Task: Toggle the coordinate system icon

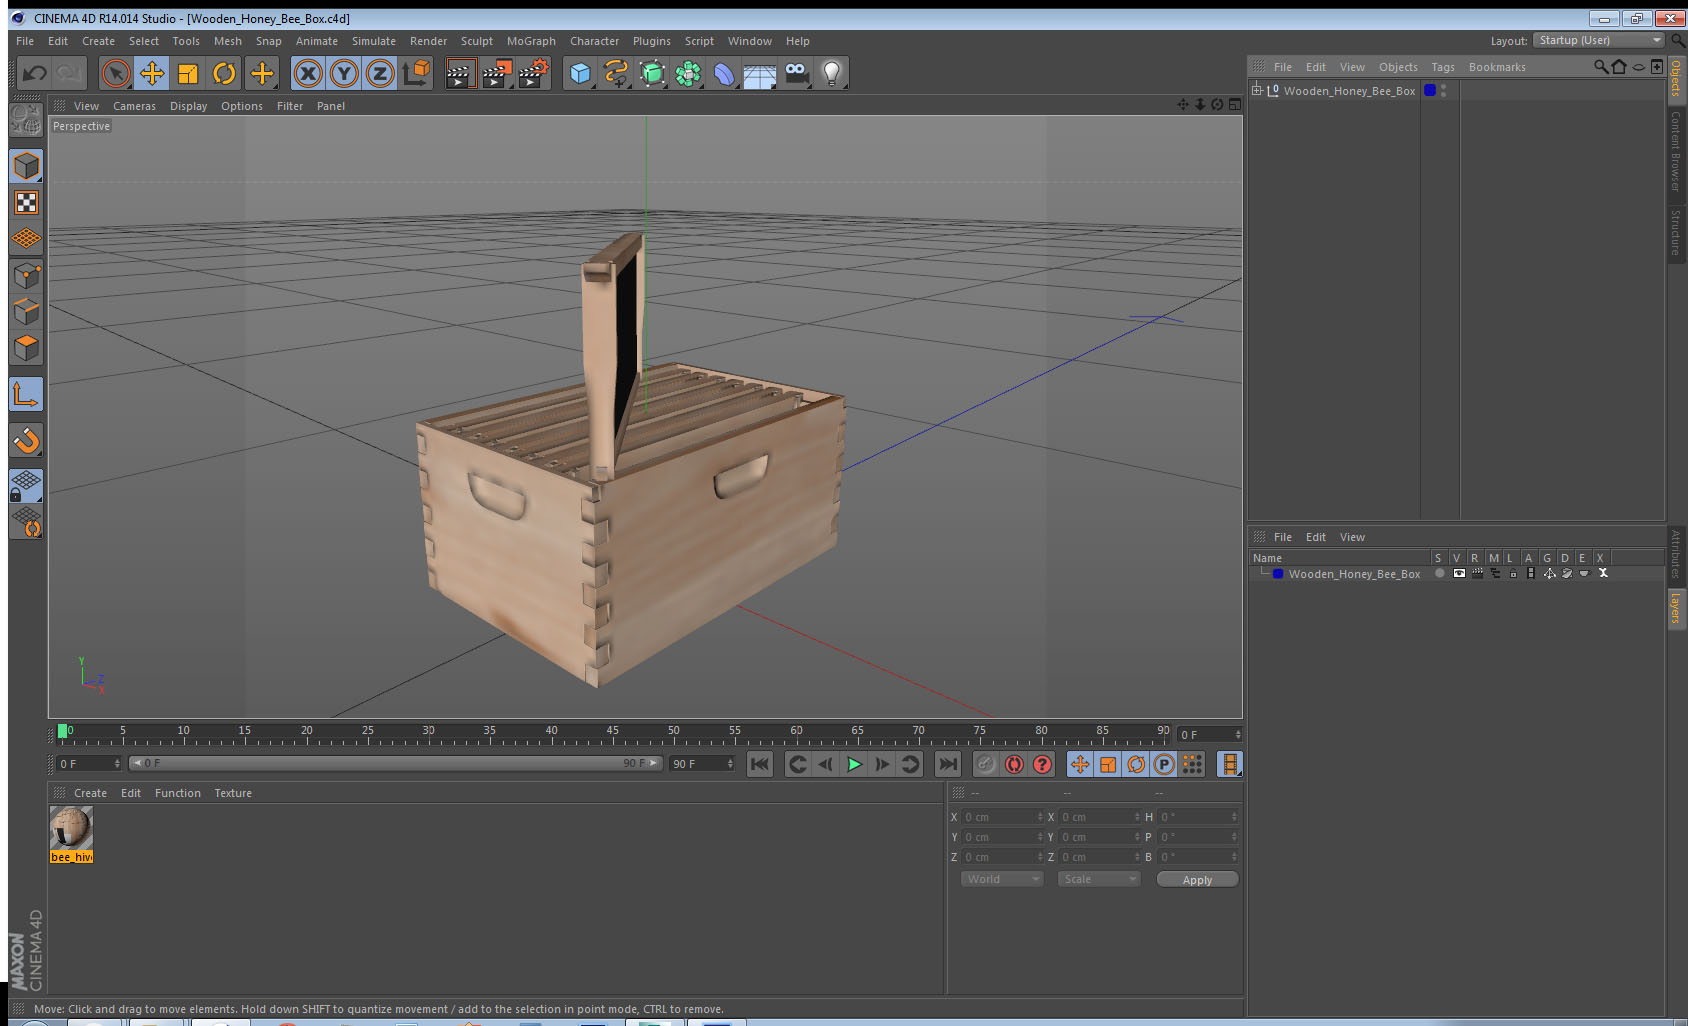Action: click(x=416, y=73)
